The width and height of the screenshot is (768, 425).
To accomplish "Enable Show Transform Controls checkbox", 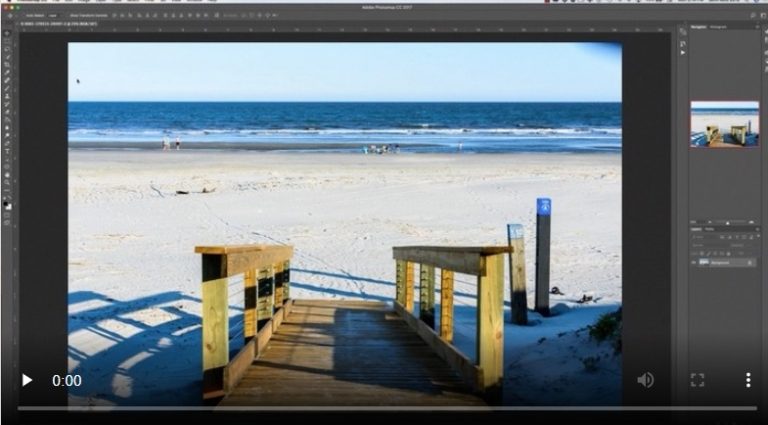I will pyautogui.click(x=69, y=16).
